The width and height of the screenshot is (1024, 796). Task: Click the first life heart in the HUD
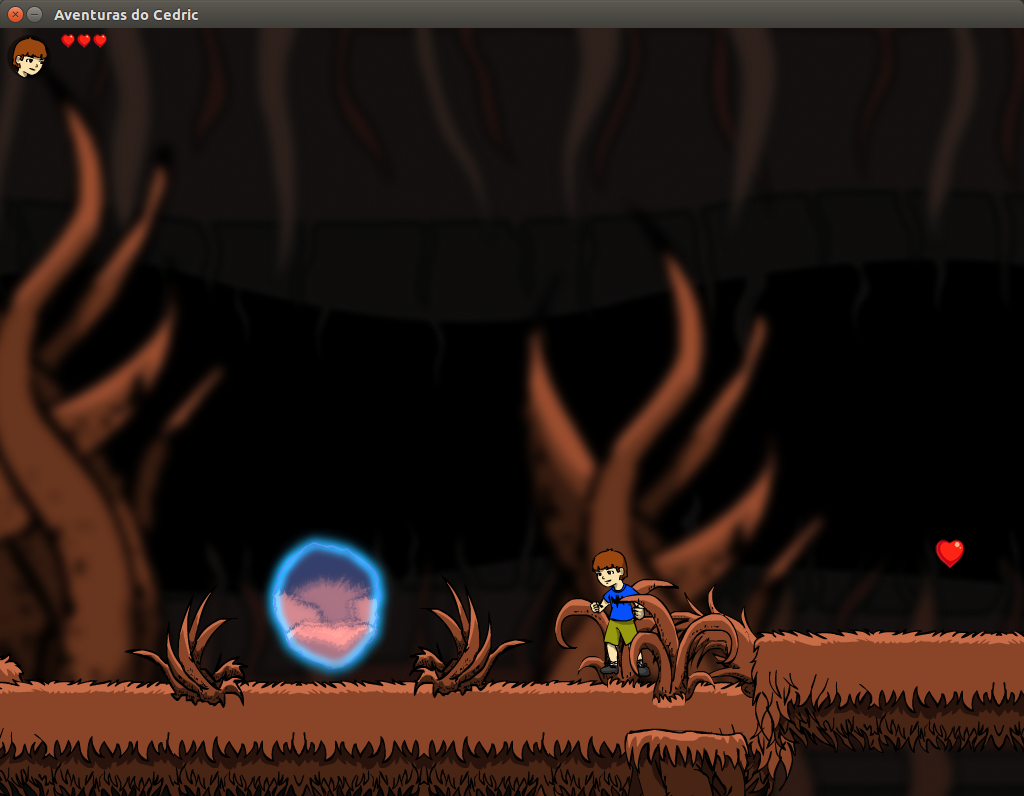68,41
